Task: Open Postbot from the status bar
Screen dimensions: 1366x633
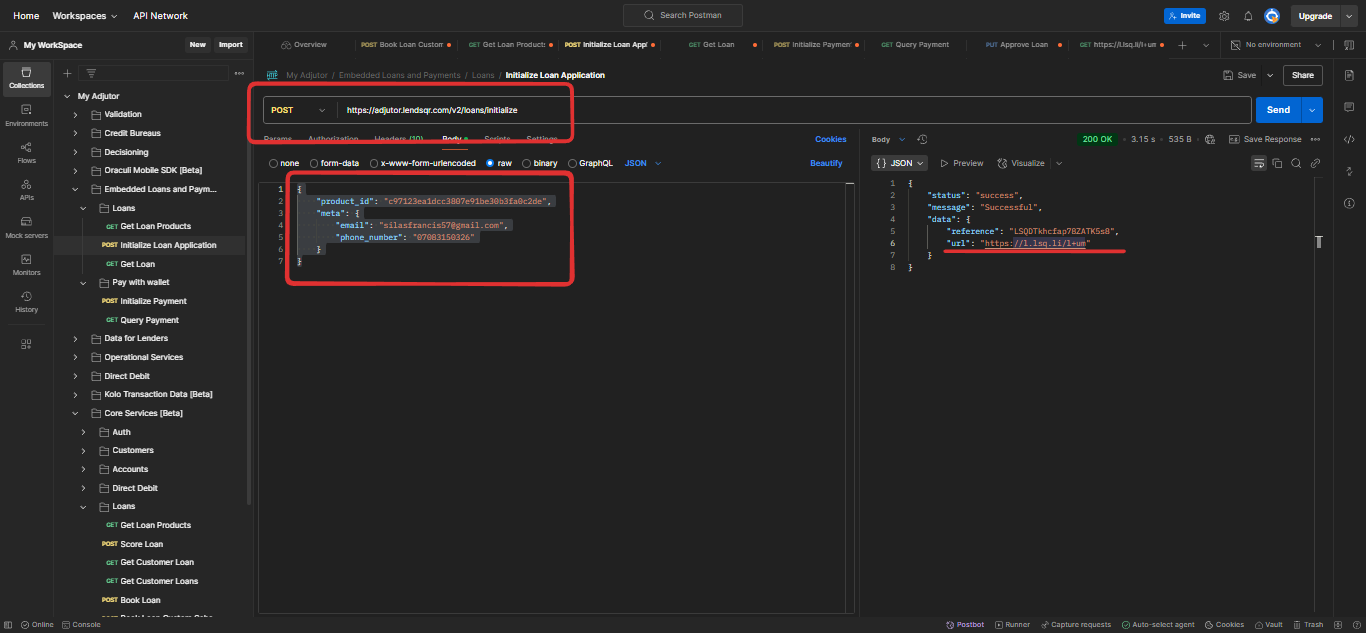Action: (964, 625)
